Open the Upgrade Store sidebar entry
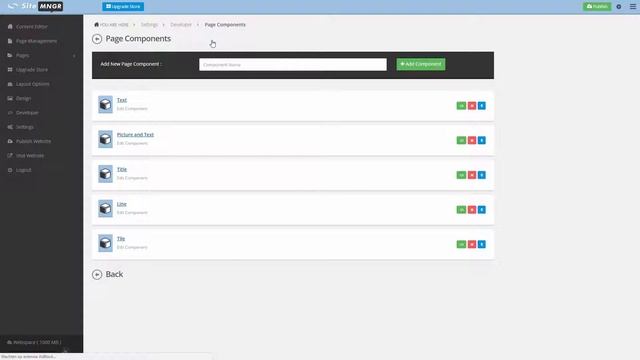The height and width of the screenshot is (360, 640). (x=31, y=70)
